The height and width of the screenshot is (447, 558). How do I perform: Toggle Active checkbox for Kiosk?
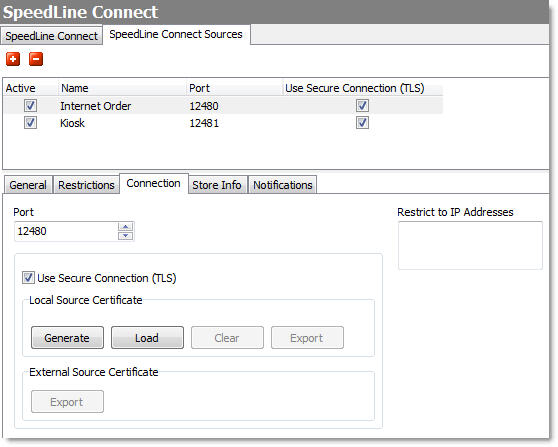click(30, 122)
